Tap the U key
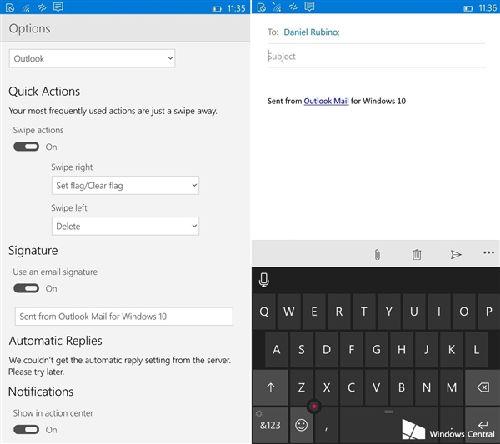Viewport: 500px width, 444px height. (x=414, y=312)
